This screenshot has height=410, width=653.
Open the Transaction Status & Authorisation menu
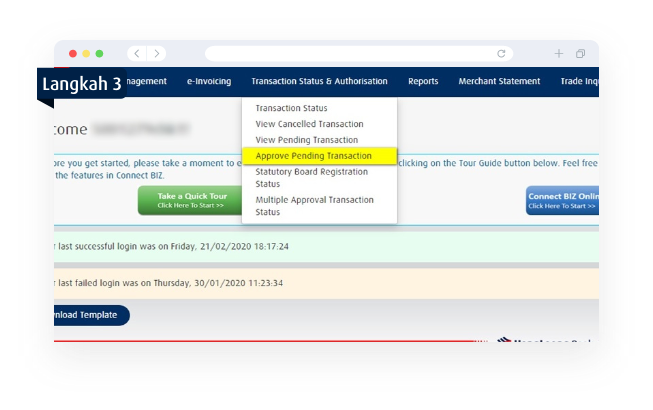319,81
